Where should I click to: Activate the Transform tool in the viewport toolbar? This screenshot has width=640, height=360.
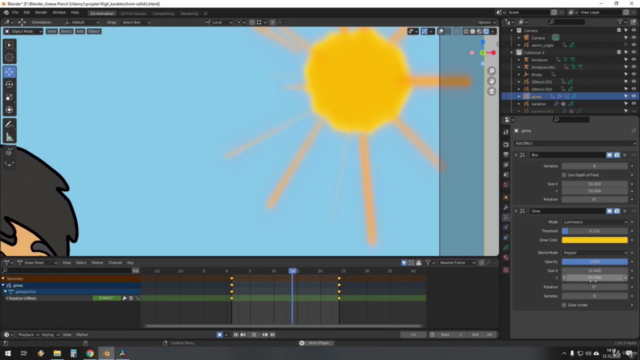coord(9,110)
